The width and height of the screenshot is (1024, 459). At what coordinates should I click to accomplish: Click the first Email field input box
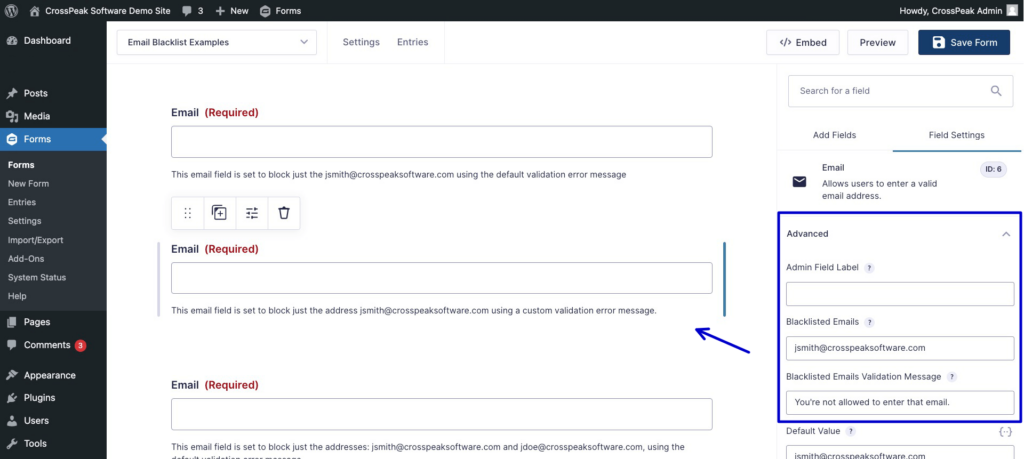click(x=441, y=142)
